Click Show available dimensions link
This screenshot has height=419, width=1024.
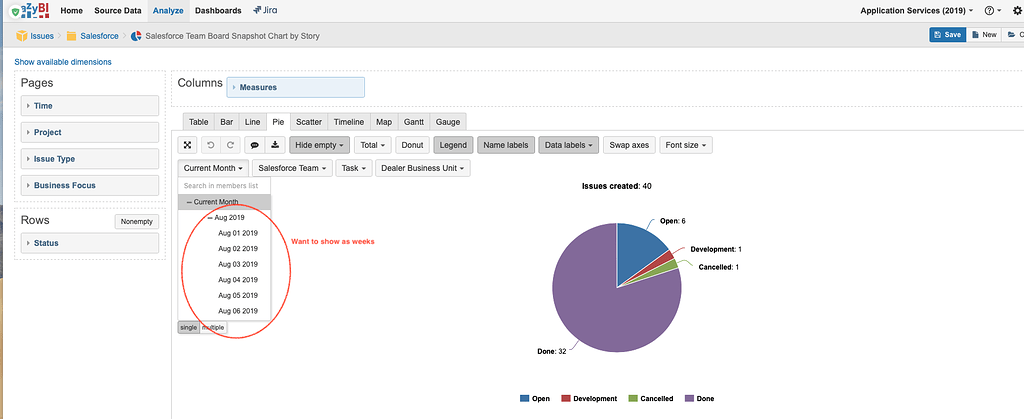[x=63, y=62]
